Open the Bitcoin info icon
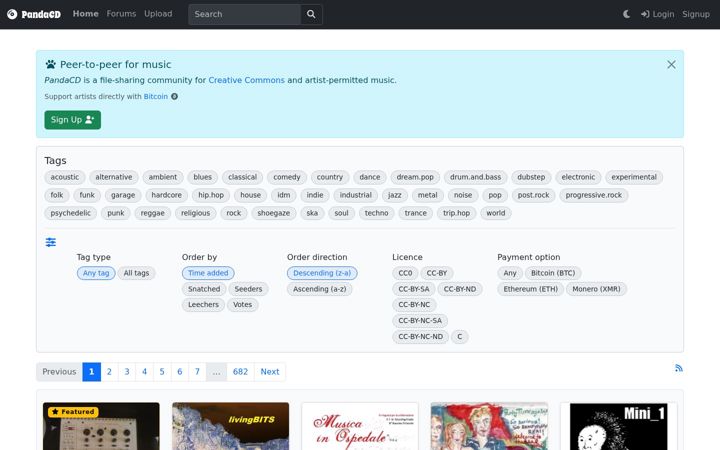The image size is (720, 450). [x=174, y=96]
